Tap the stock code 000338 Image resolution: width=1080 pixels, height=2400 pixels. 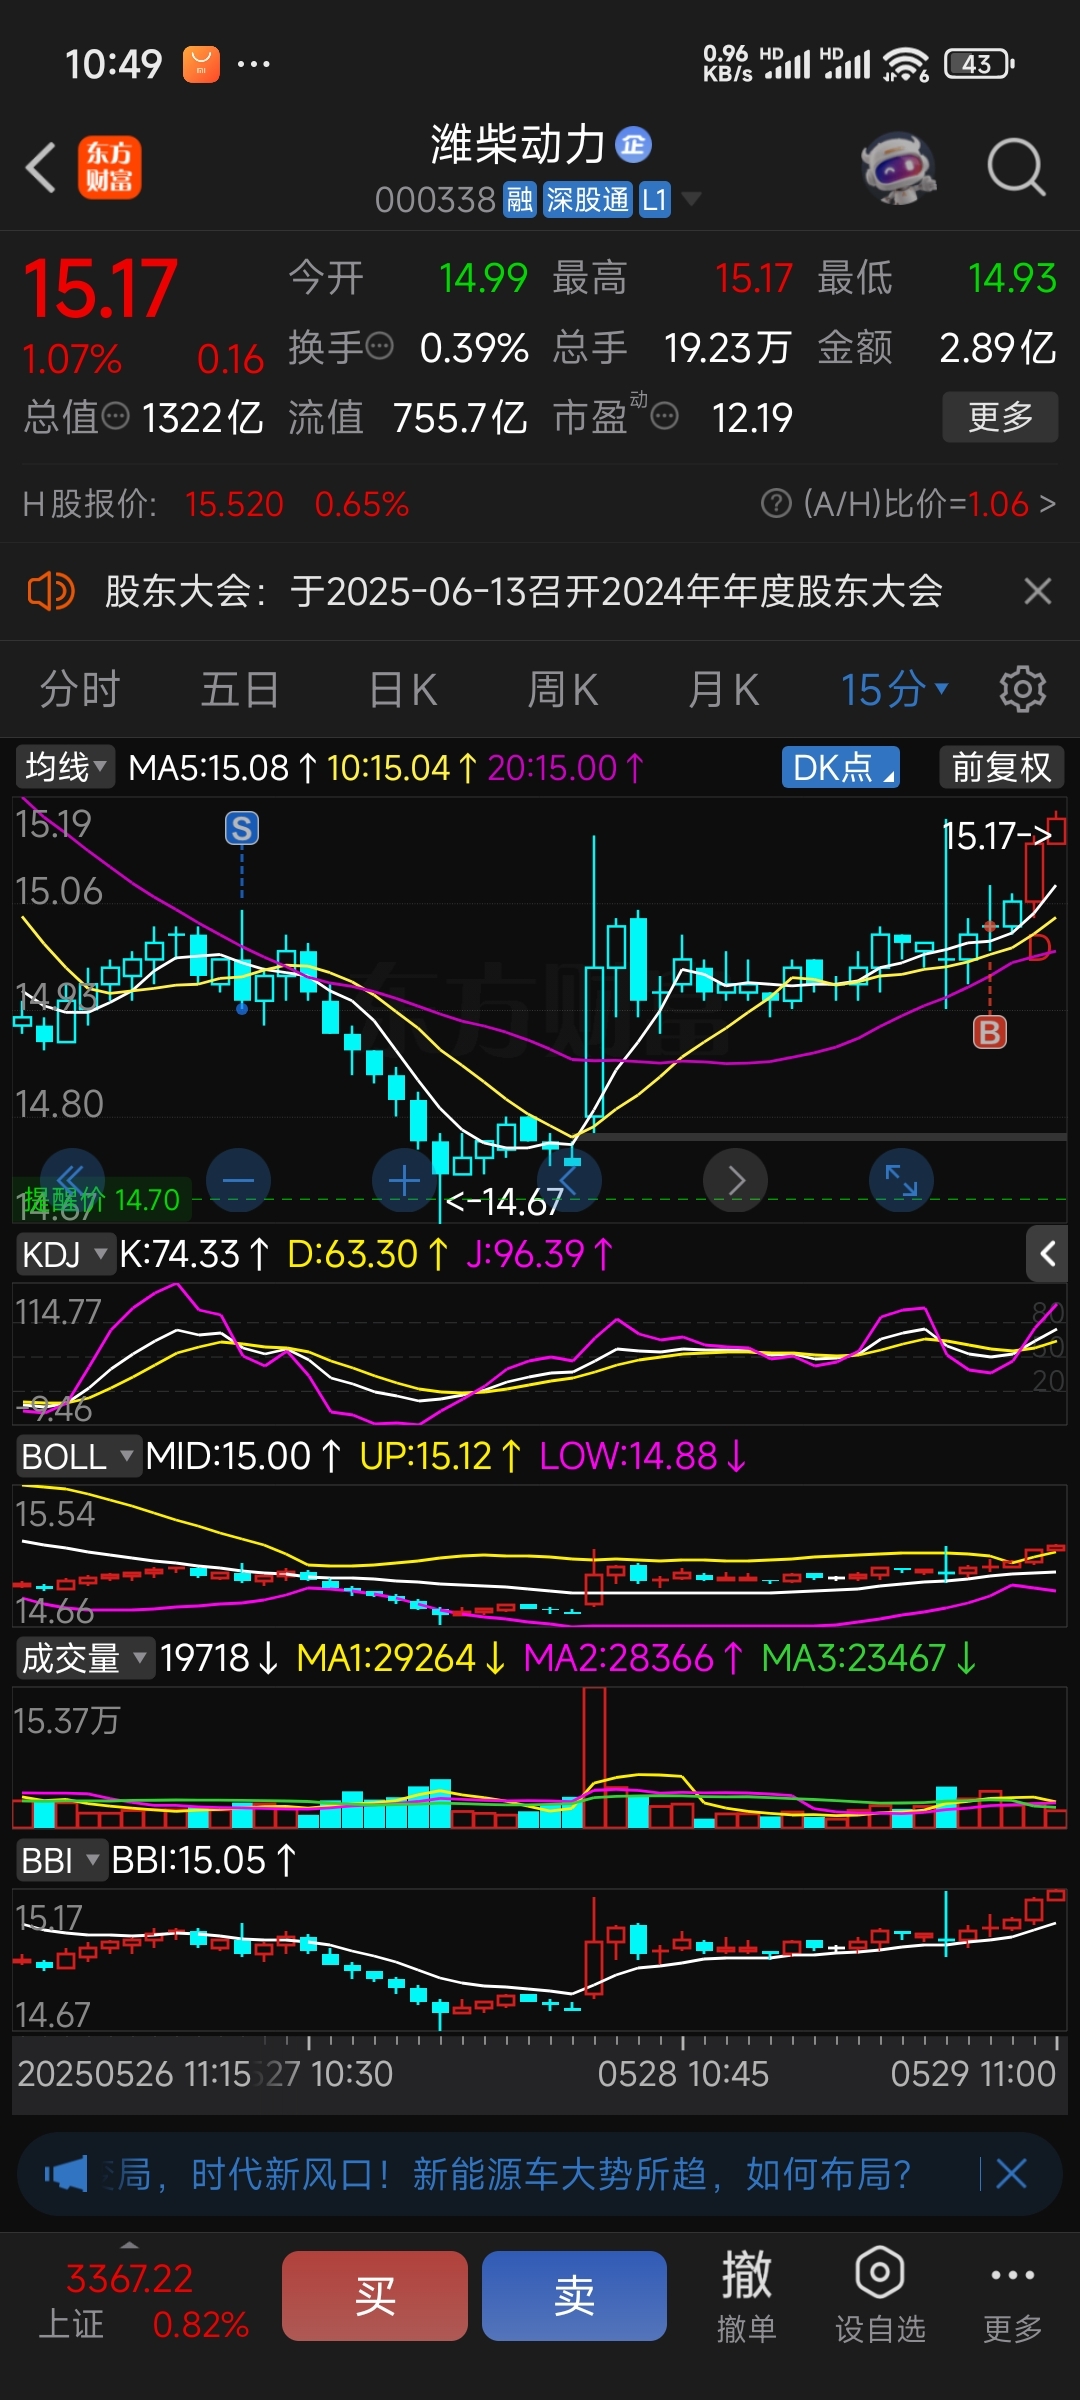pyautogui.click(x=435, y=199)
